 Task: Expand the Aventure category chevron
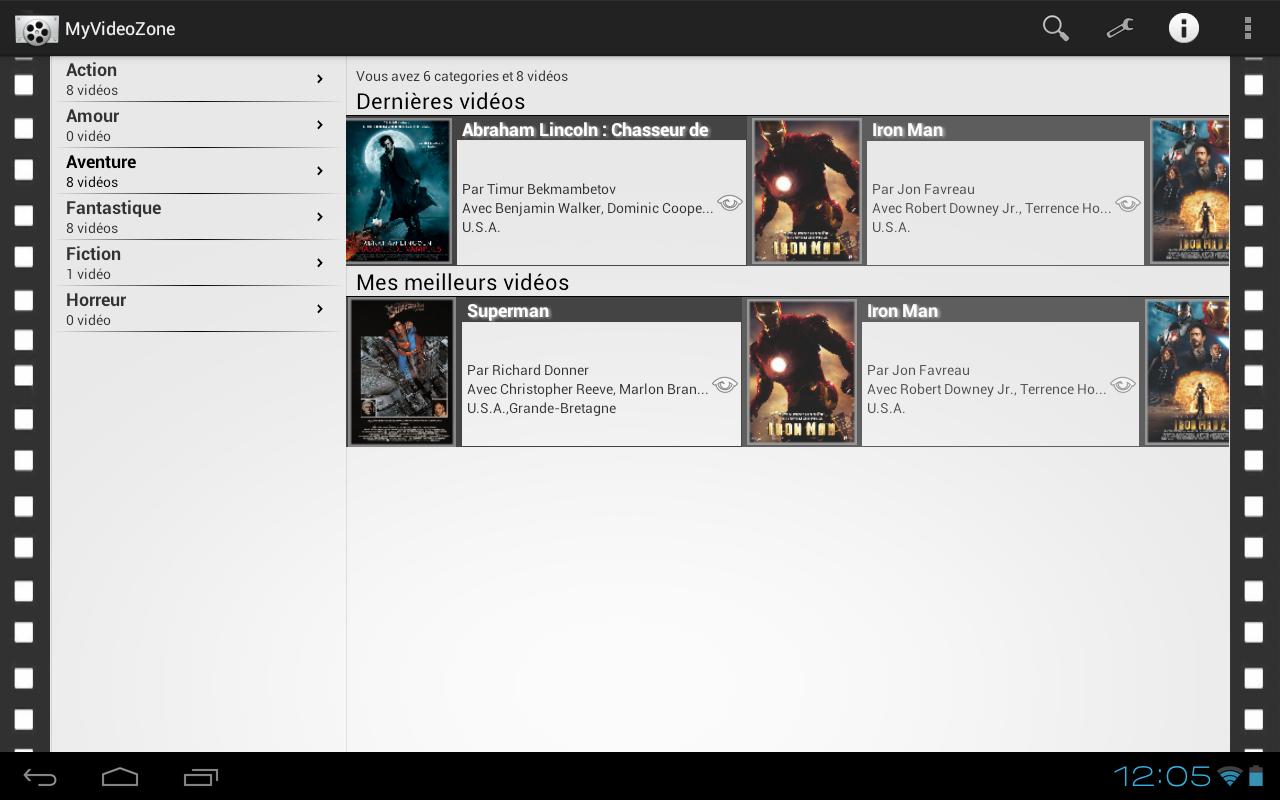click(320, 171)
